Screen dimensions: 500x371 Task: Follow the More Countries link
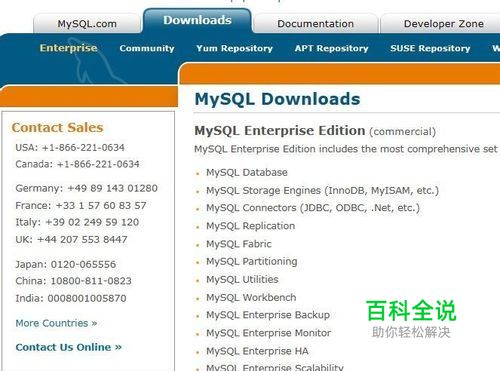click(56, 323)
